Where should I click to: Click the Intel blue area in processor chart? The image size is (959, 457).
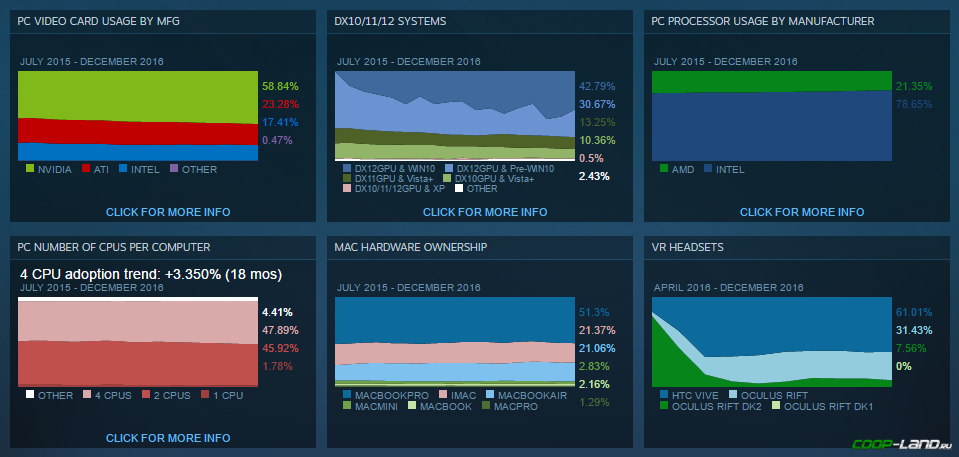pyautogui.click(x=772, y=125)
